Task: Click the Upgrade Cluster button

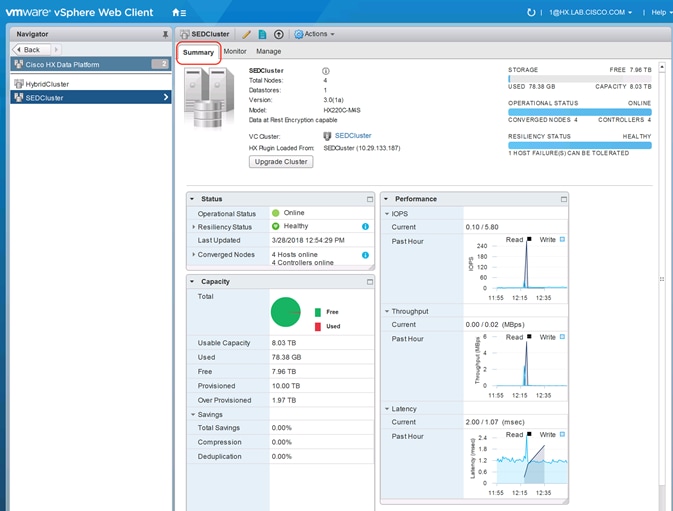Action: 281,162
